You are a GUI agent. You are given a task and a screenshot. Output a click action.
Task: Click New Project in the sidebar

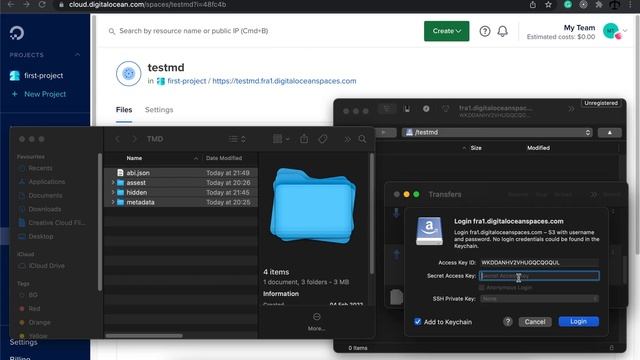(x=45, y=94)
